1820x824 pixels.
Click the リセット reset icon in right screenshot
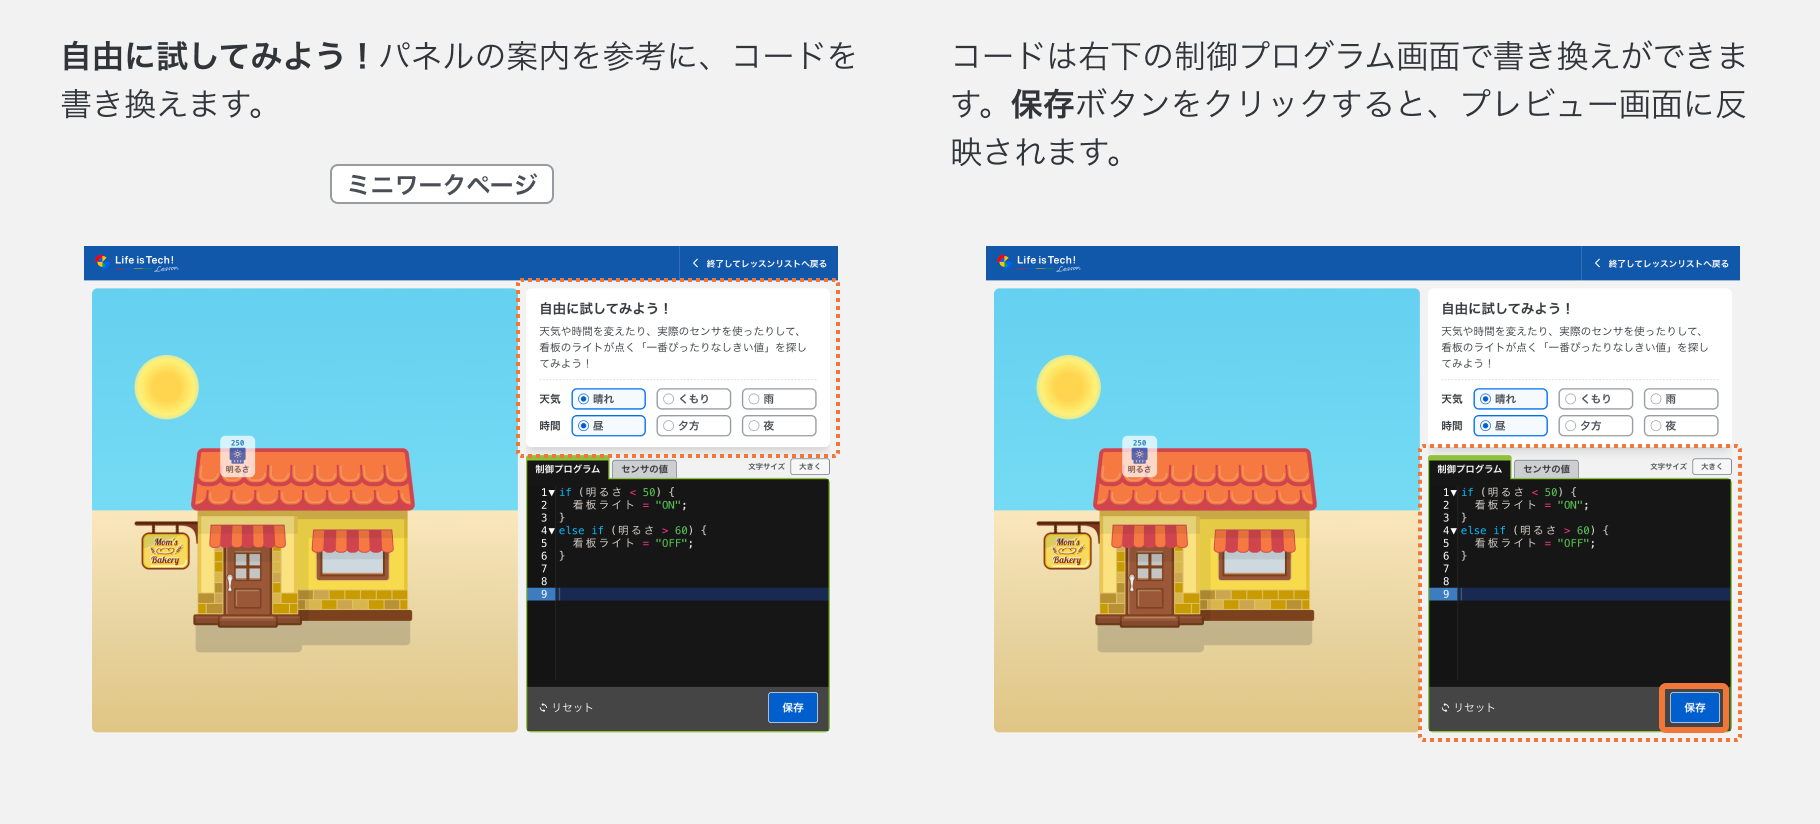pos(1446,708)
